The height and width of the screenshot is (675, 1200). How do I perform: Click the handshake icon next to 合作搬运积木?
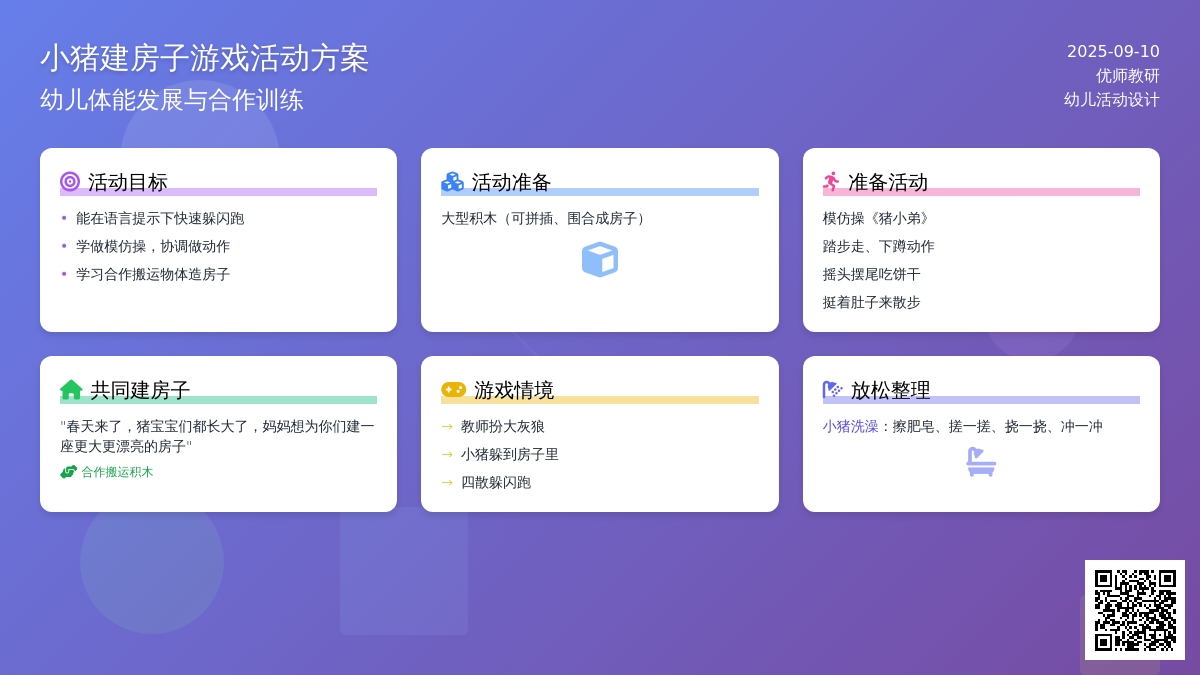68,472
